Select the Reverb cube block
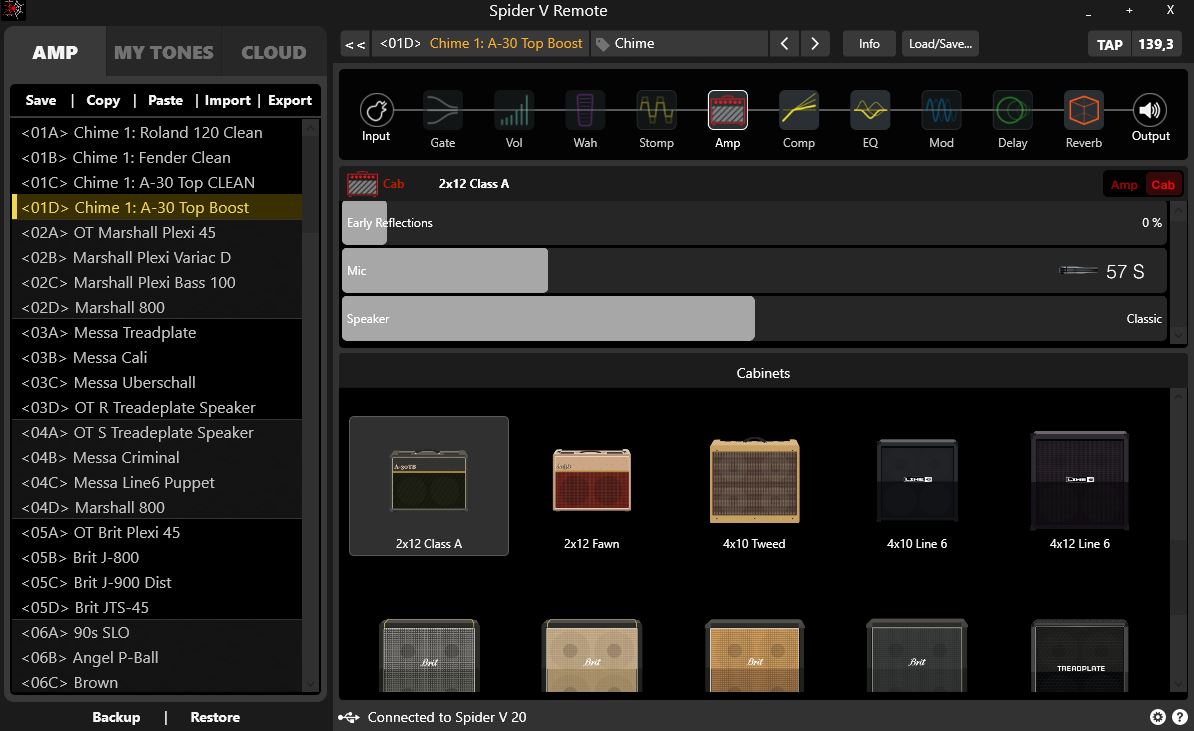Image resolution: width=1194 pixels, height=731 pixels. point(1084,111)
